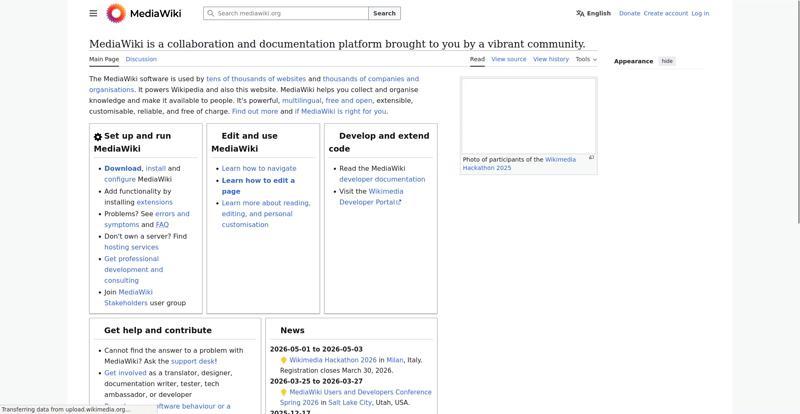
Task: Open the main hamburger menu
Action: click(x=93, y=13)
